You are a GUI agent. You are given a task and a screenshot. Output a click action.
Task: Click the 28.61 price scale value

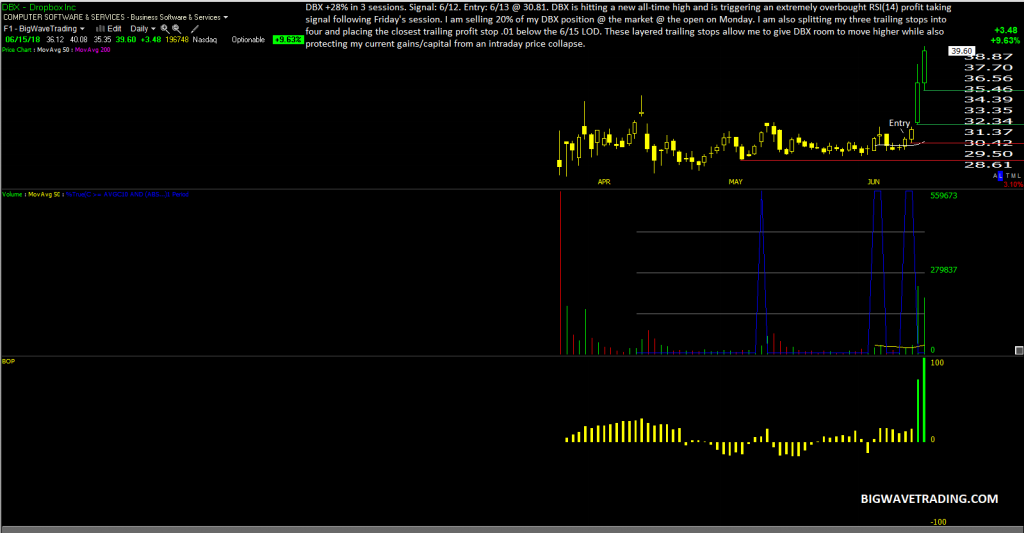click(989, 165)
